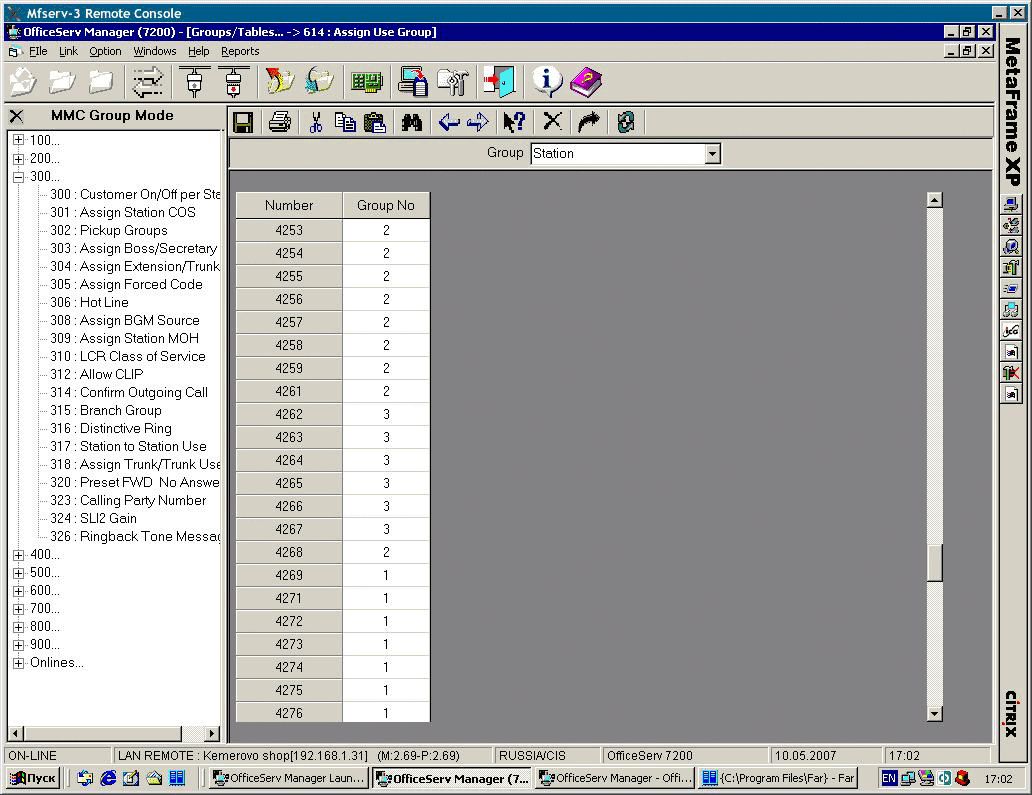Click the first connect plug icon

coord(194,82)
